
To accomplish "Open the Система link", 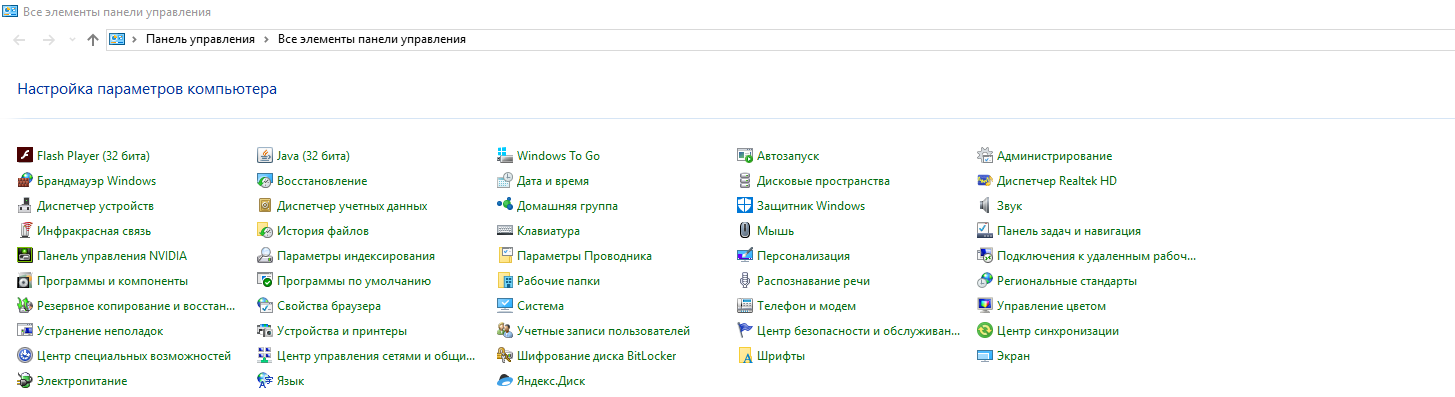I will coord(541,306).
